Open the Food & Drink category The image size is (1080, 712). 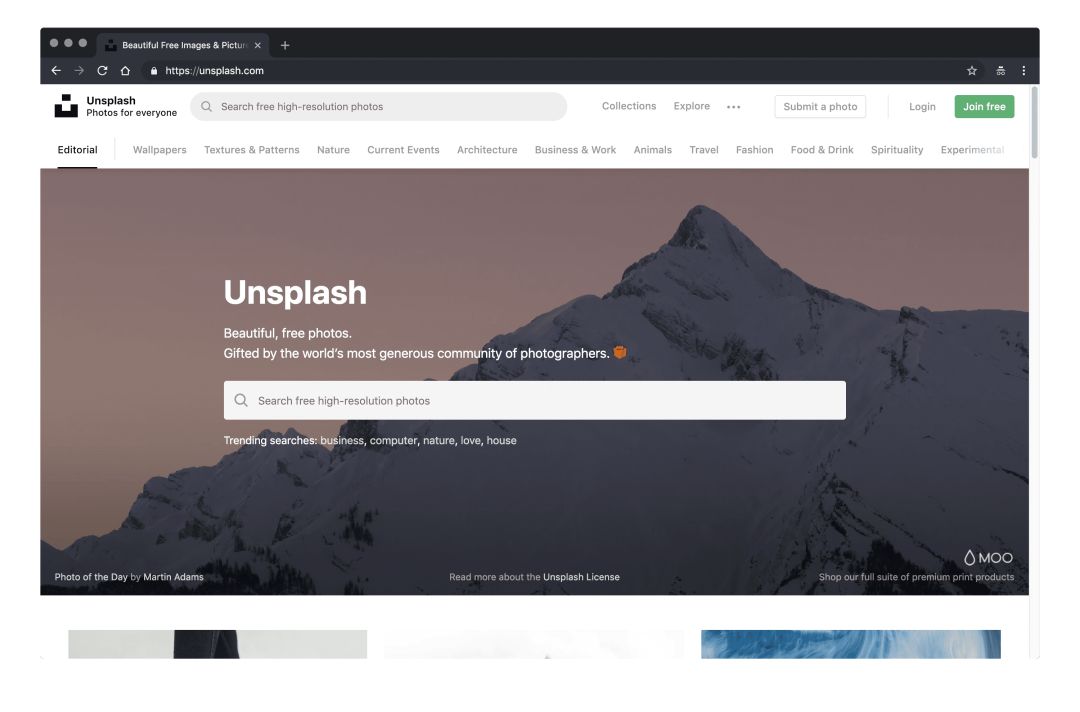point(822,149)
